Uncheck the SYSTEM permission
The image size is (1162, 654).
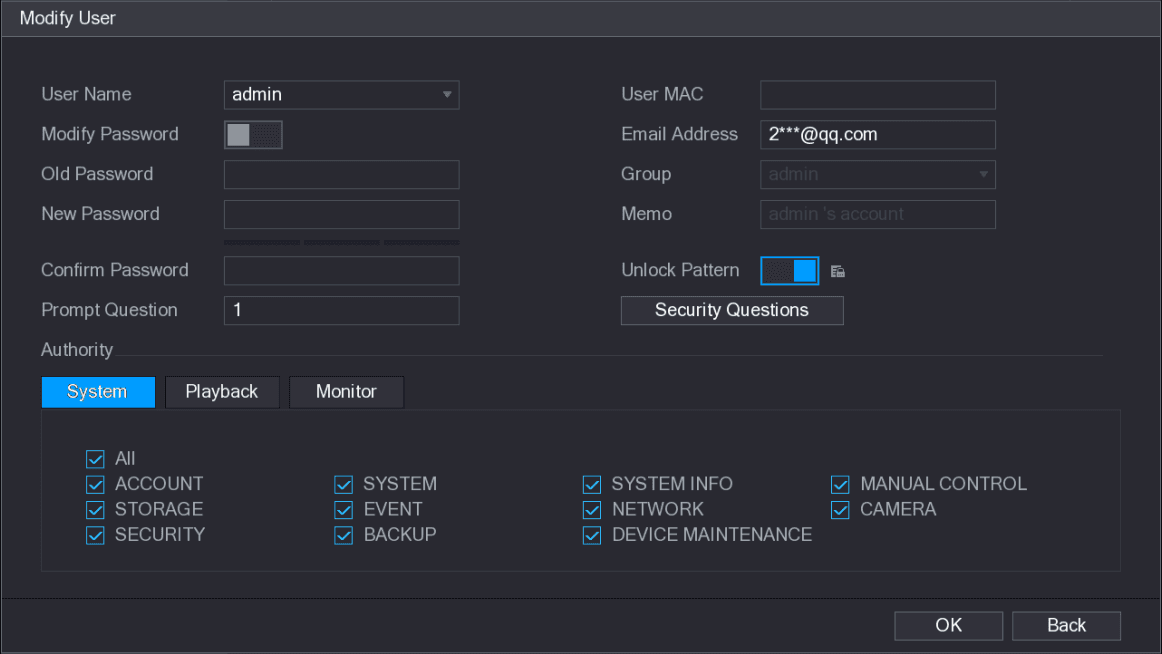pyautogui.click(x=343, y=484)
